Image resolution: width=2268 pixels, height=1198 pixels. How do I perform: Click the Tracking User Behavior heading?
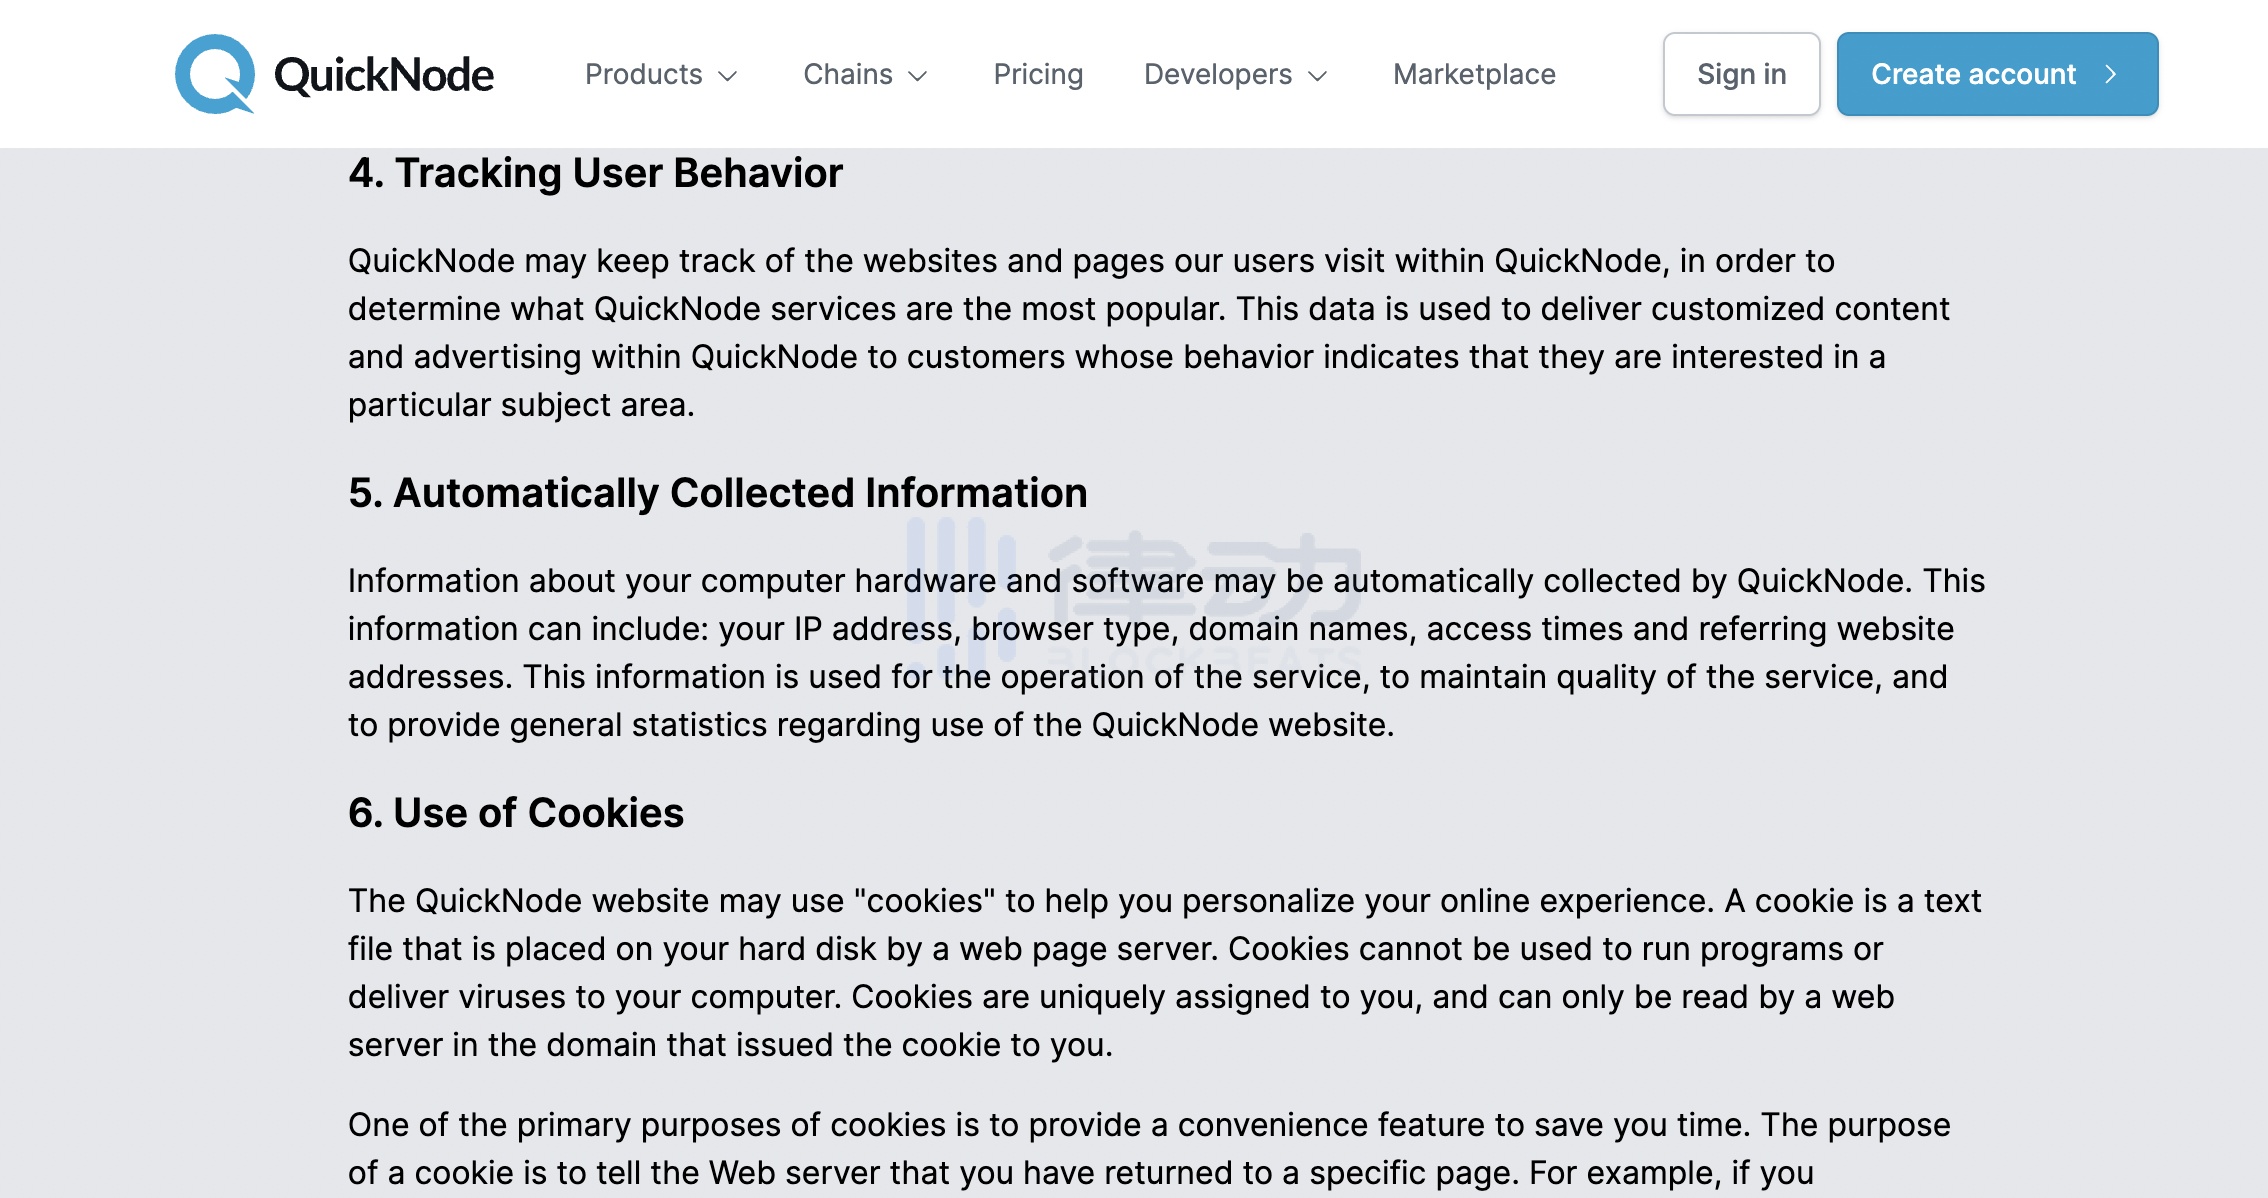click(x=595, y=173)
